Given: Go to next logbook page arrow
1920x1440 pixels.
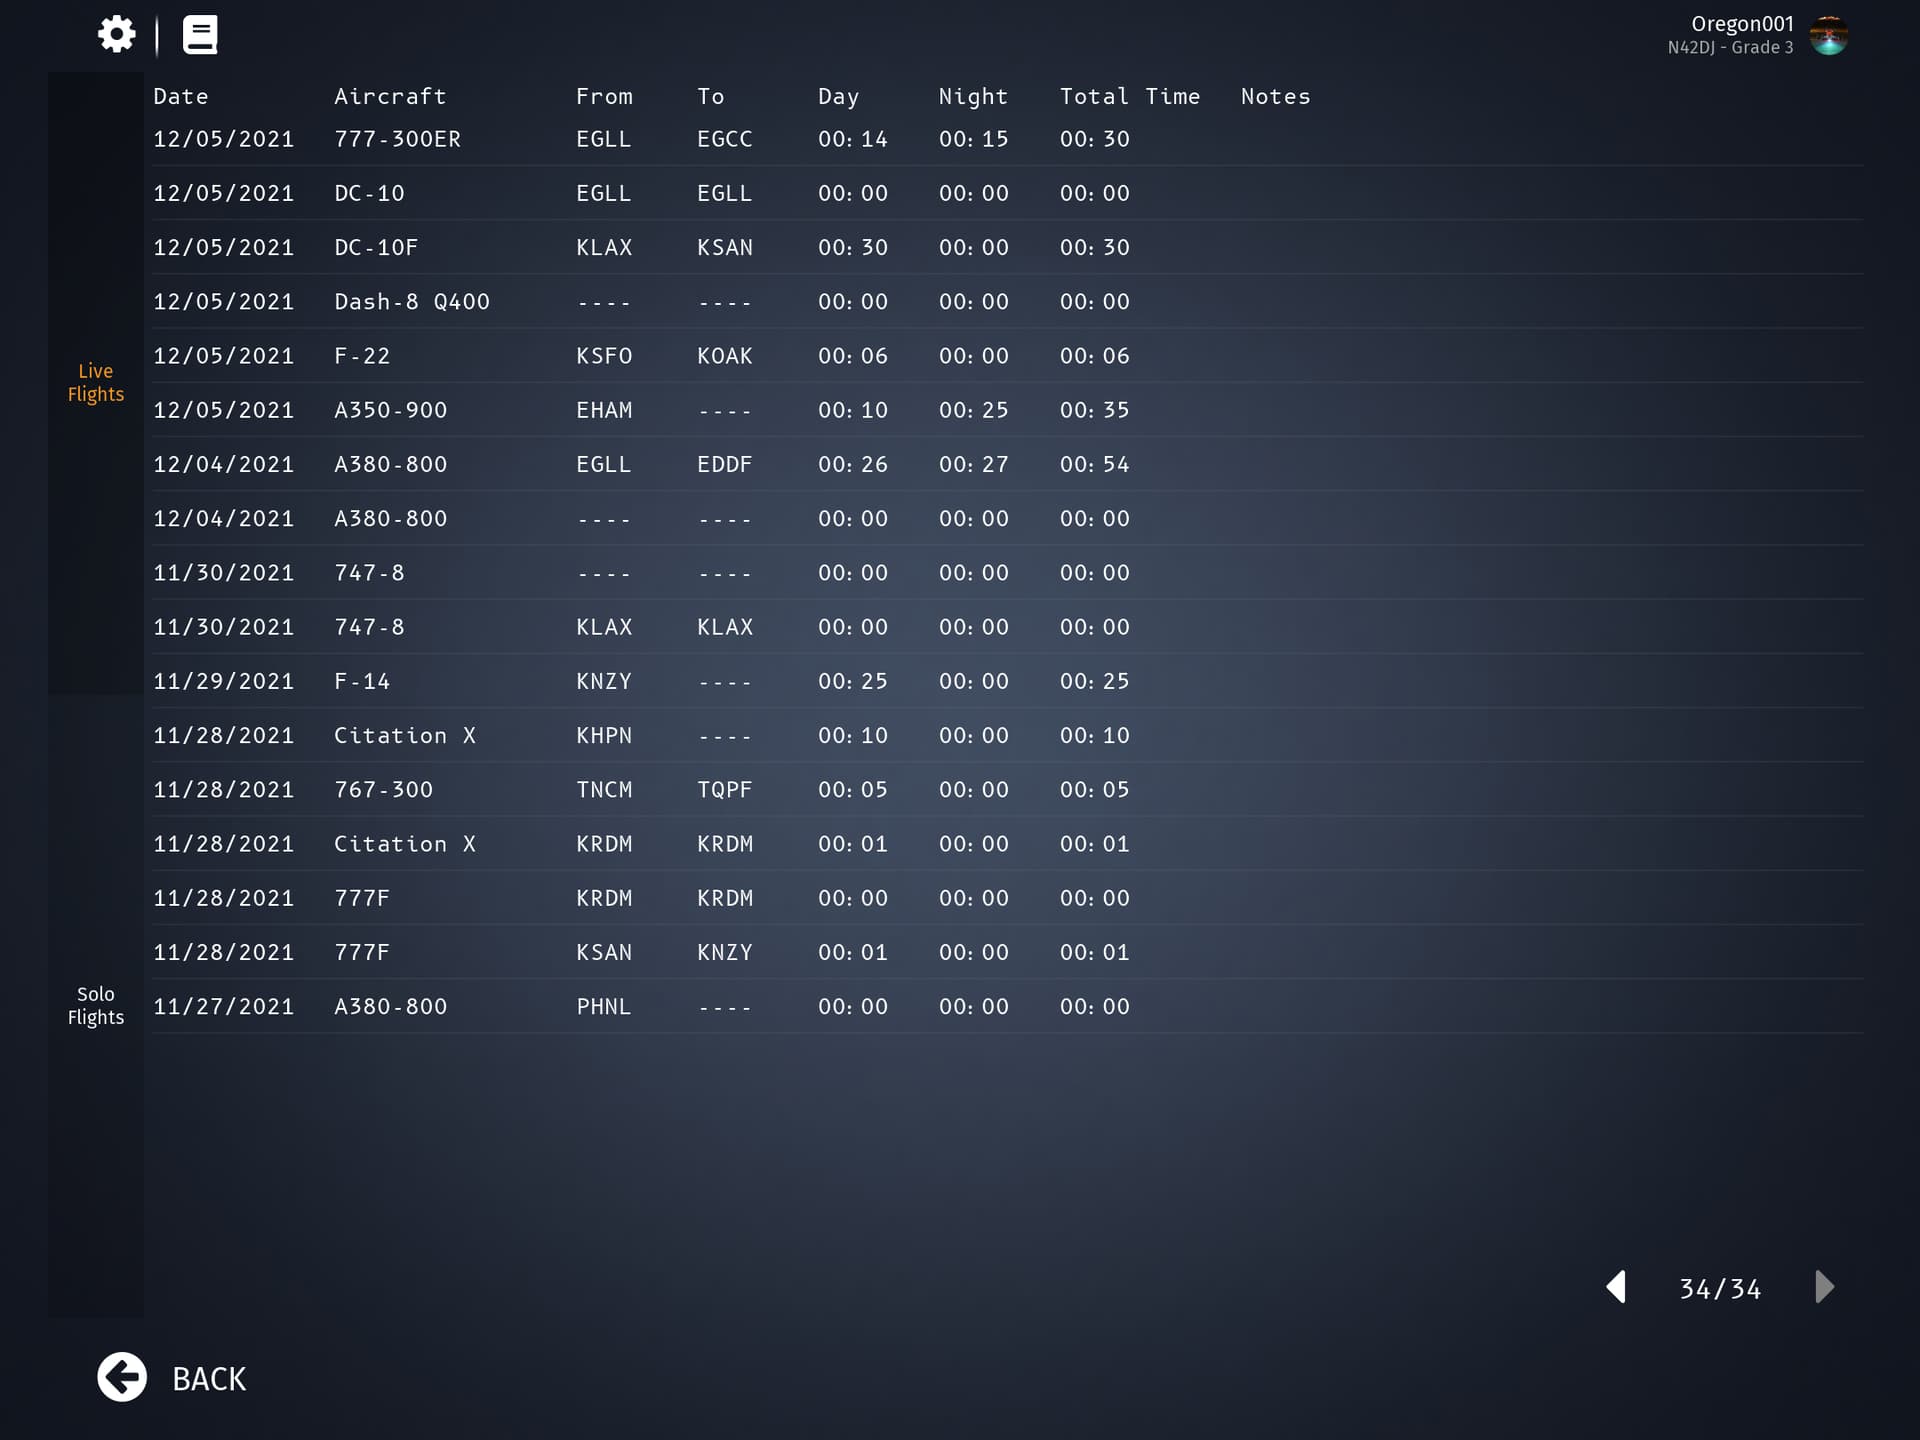Looking at the screenshot, I should coord(1824,1287).
